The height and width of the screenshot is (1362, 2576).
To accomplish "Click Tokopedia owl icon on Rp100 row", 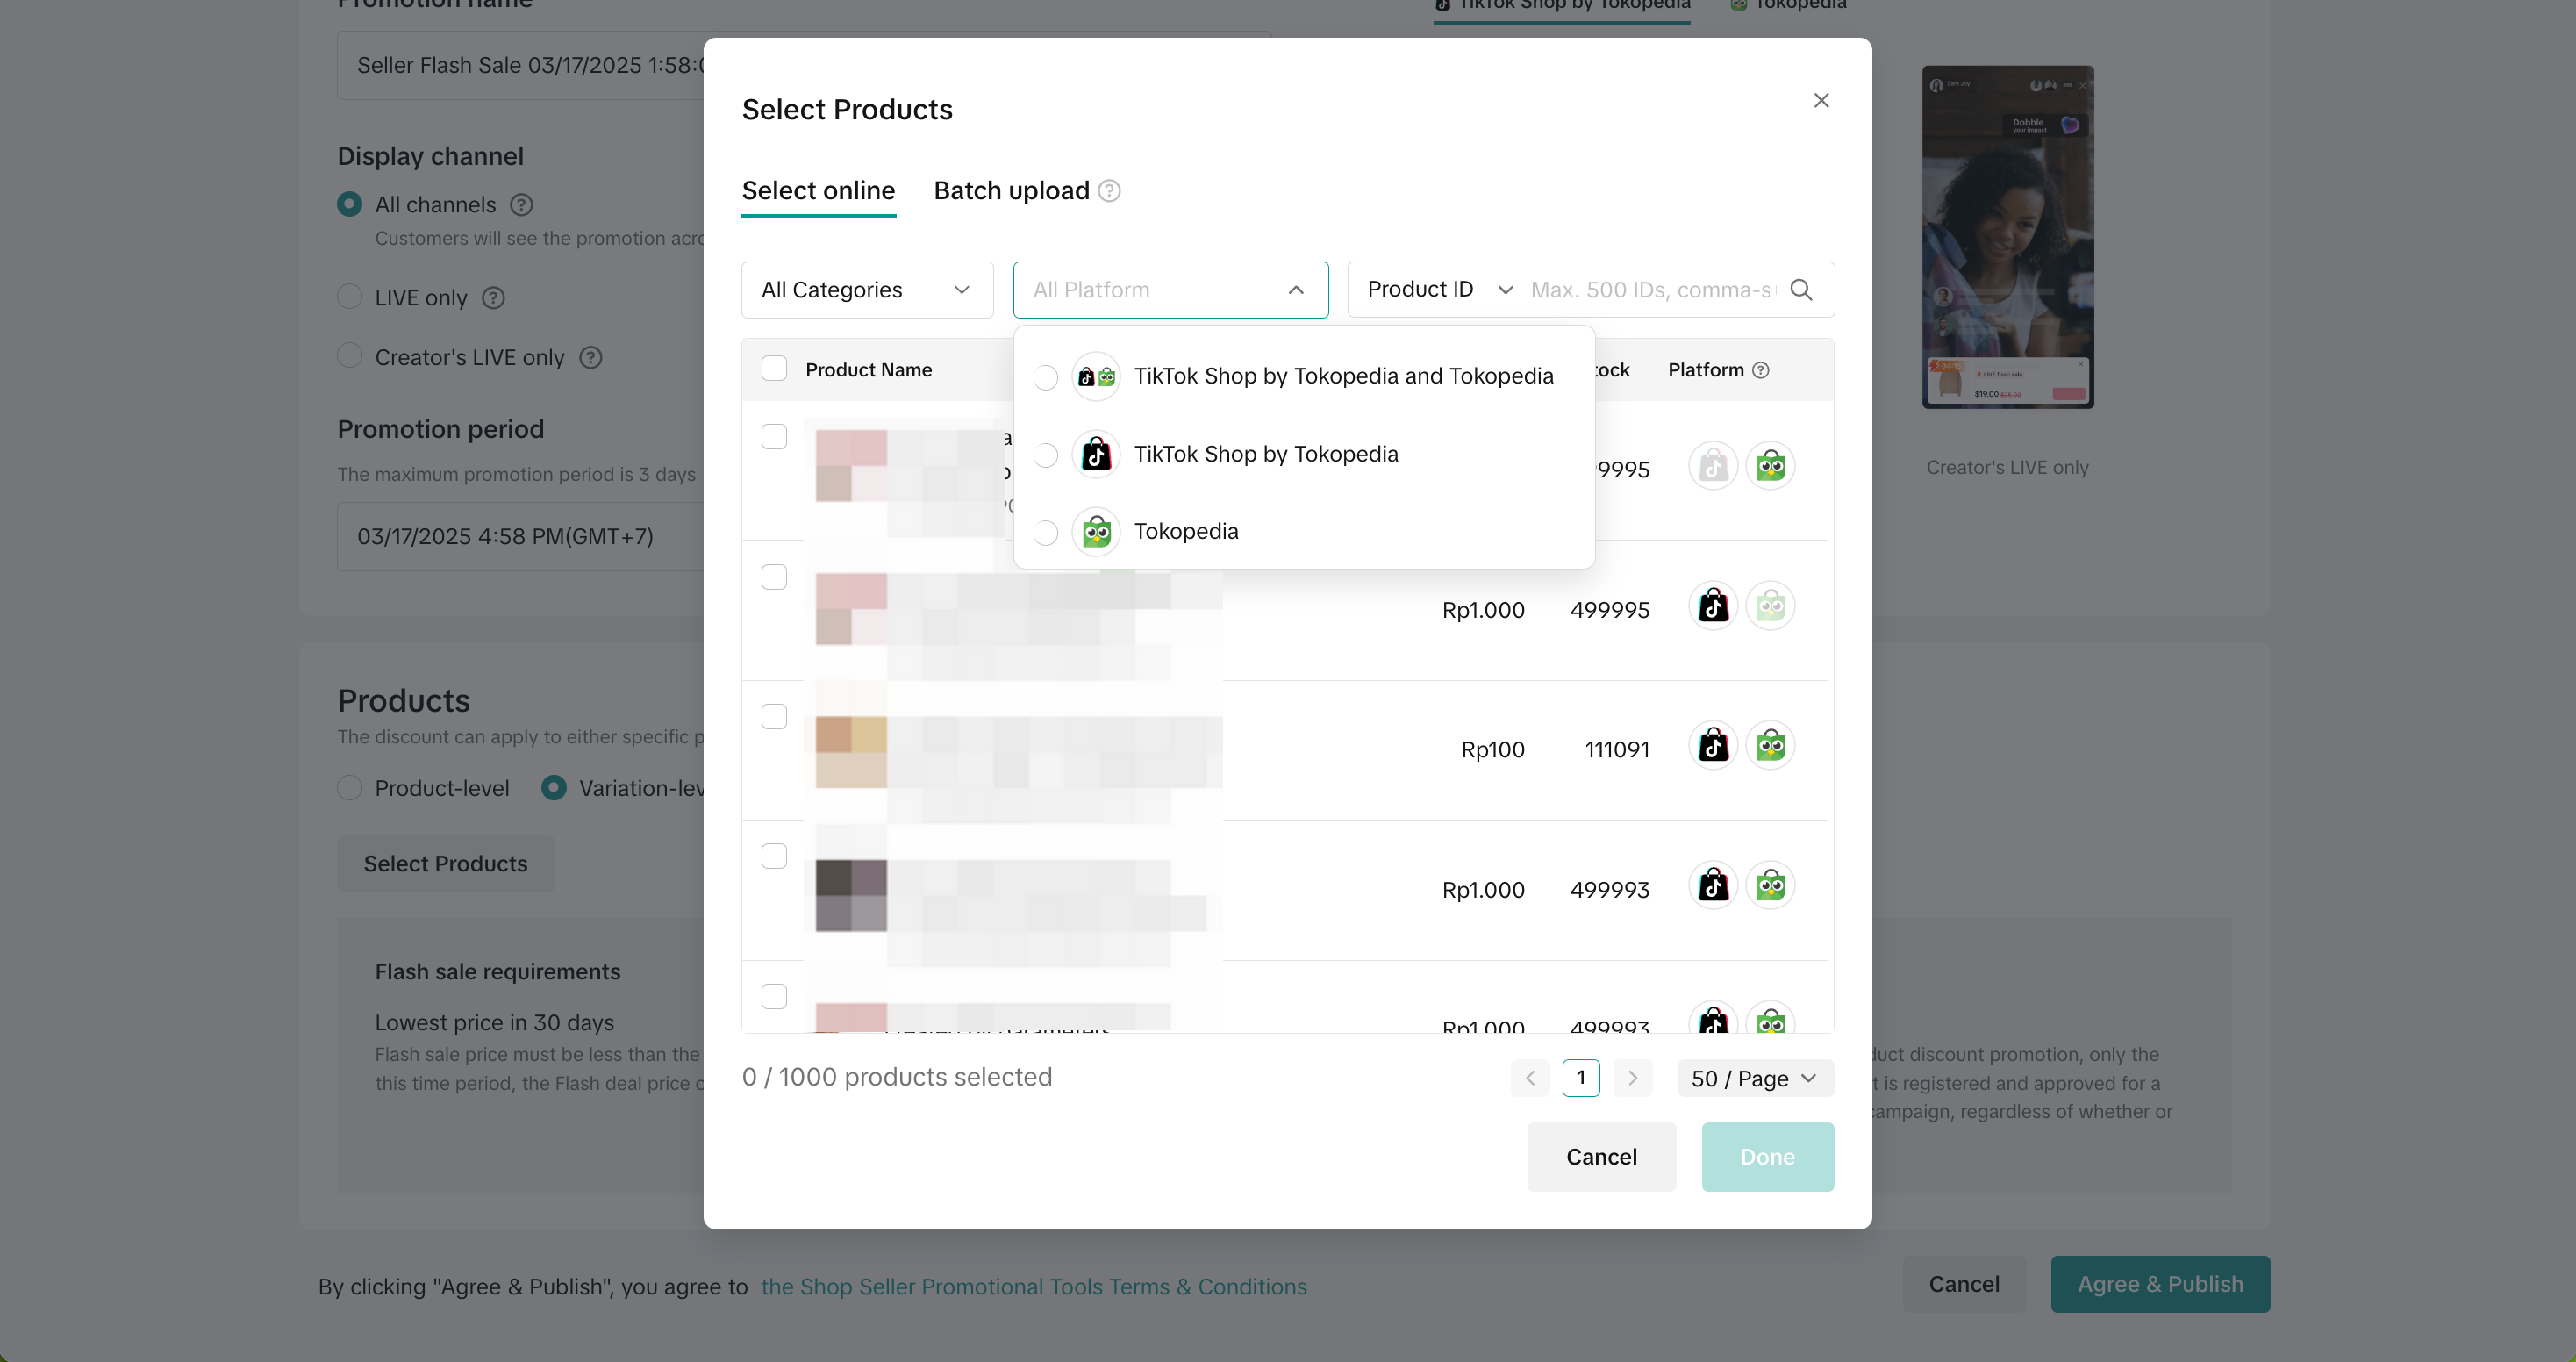I will [1770, 746].
